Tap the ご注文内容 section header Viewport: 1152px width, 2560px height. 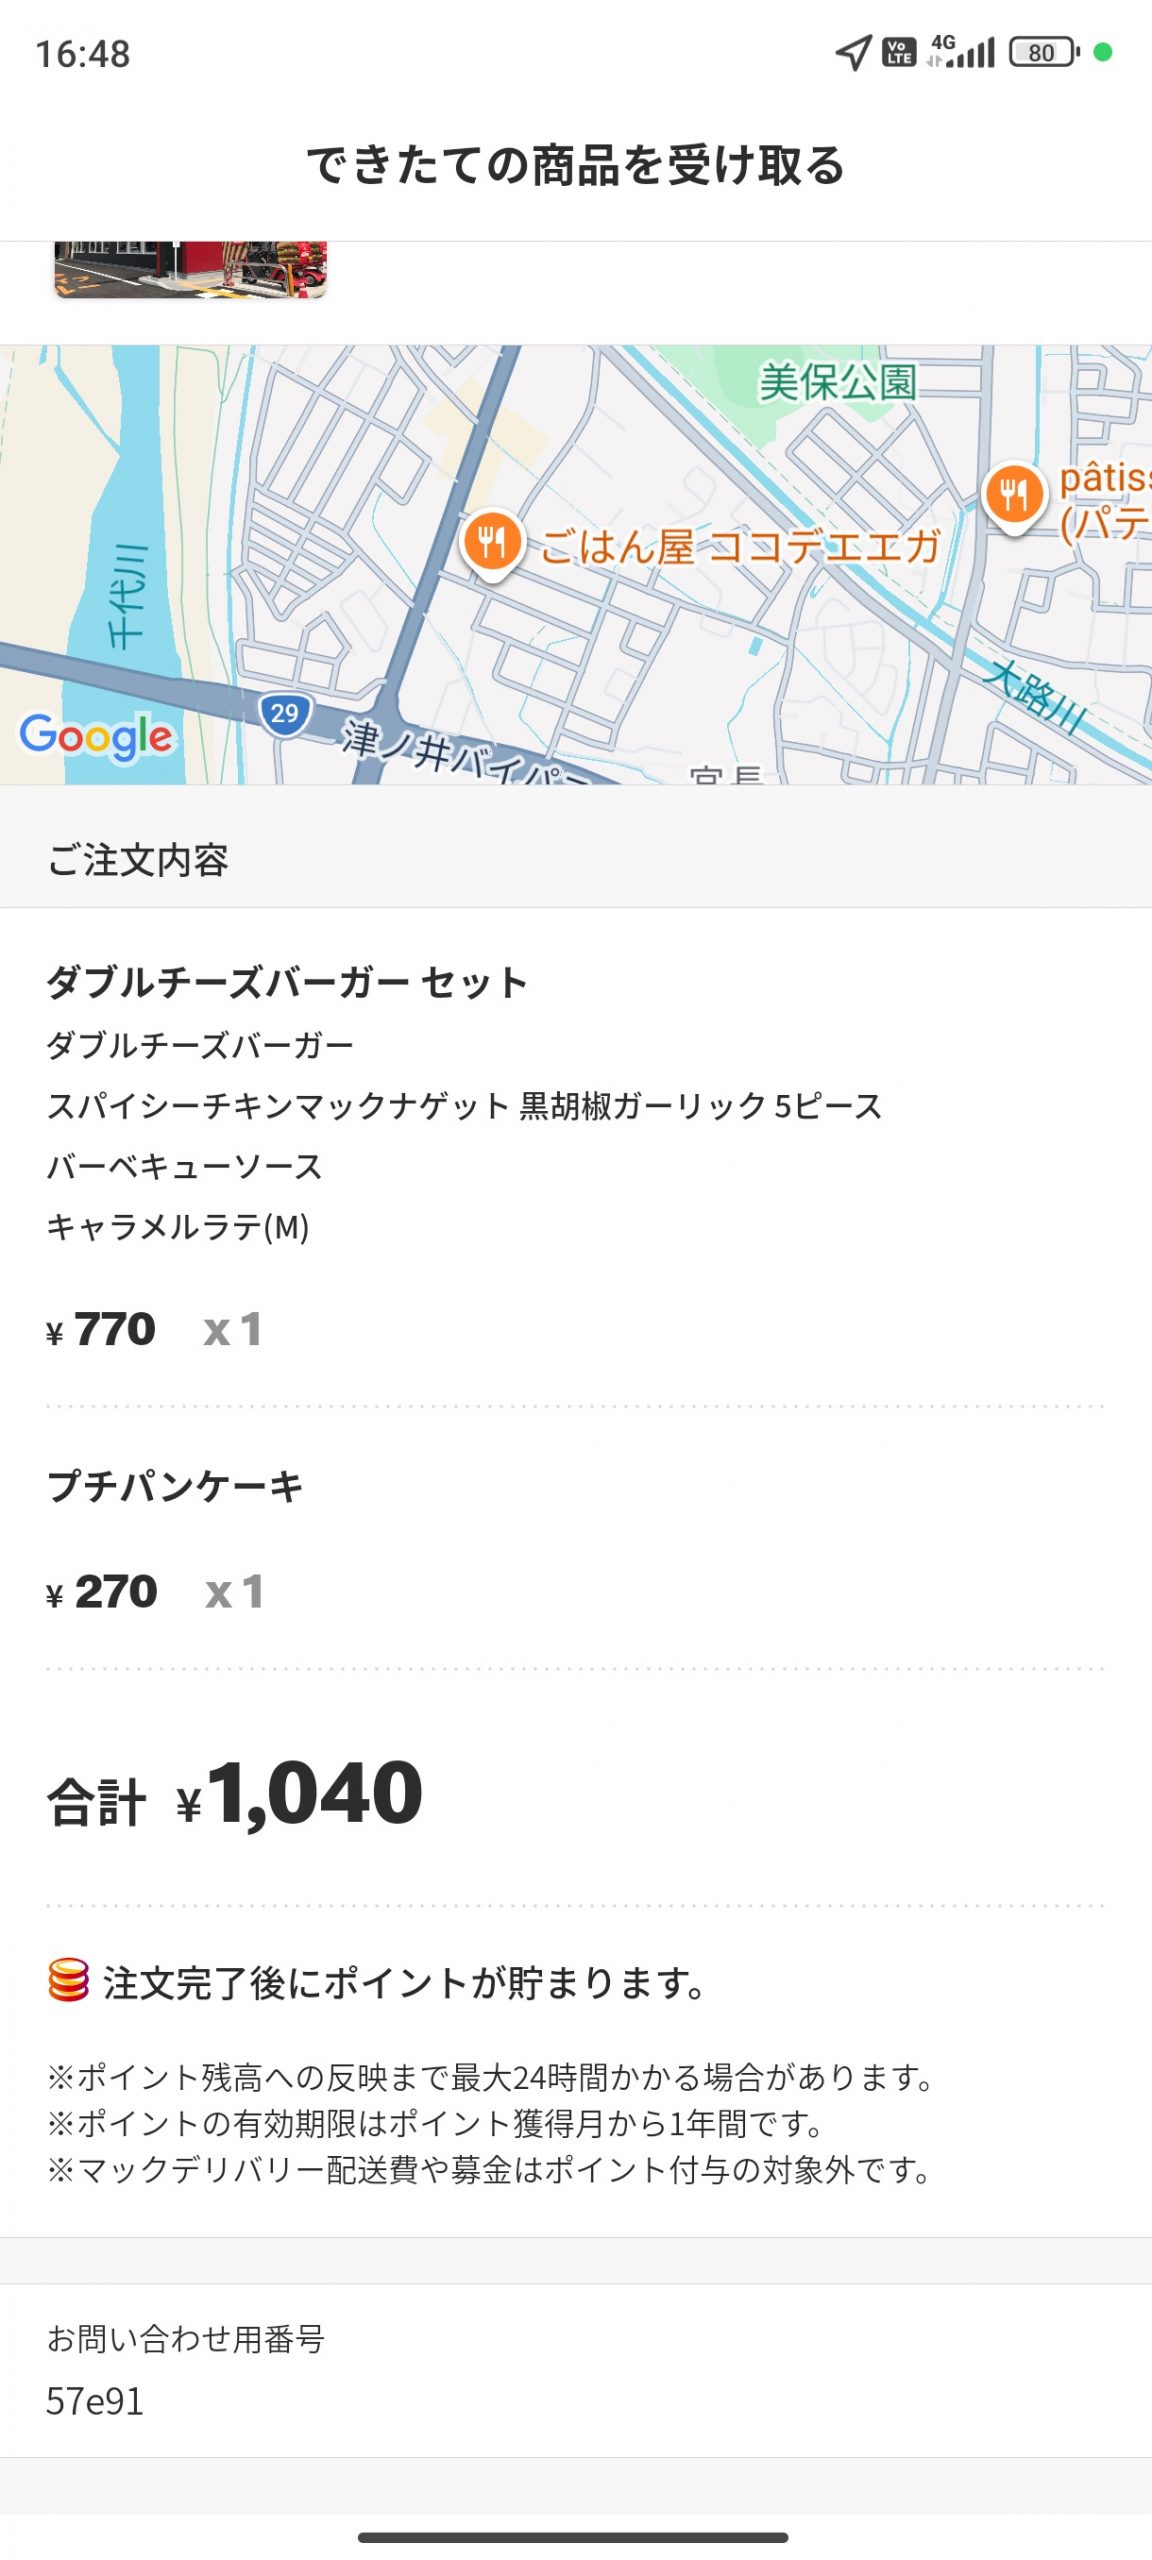pos(138,860)
